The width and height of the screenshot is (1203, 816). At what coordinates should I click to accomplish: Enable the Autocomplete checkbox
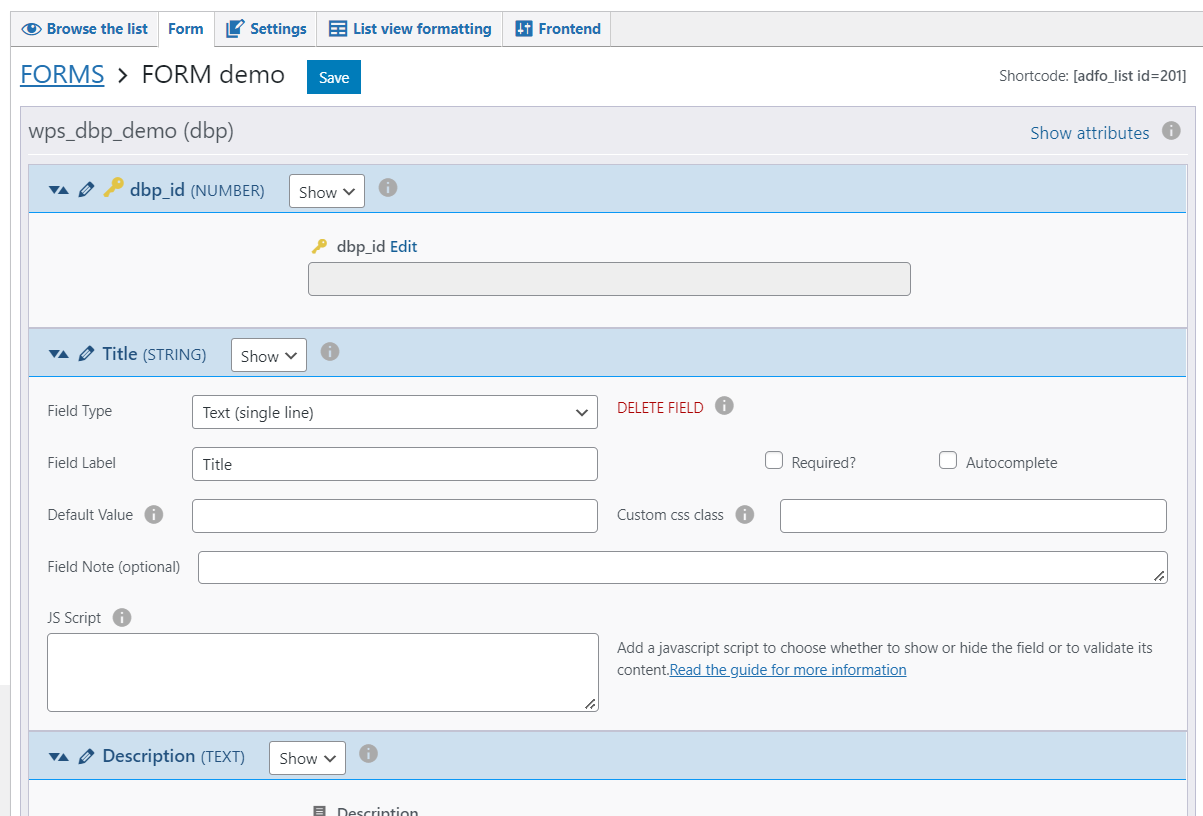click(x=948, y=460)
